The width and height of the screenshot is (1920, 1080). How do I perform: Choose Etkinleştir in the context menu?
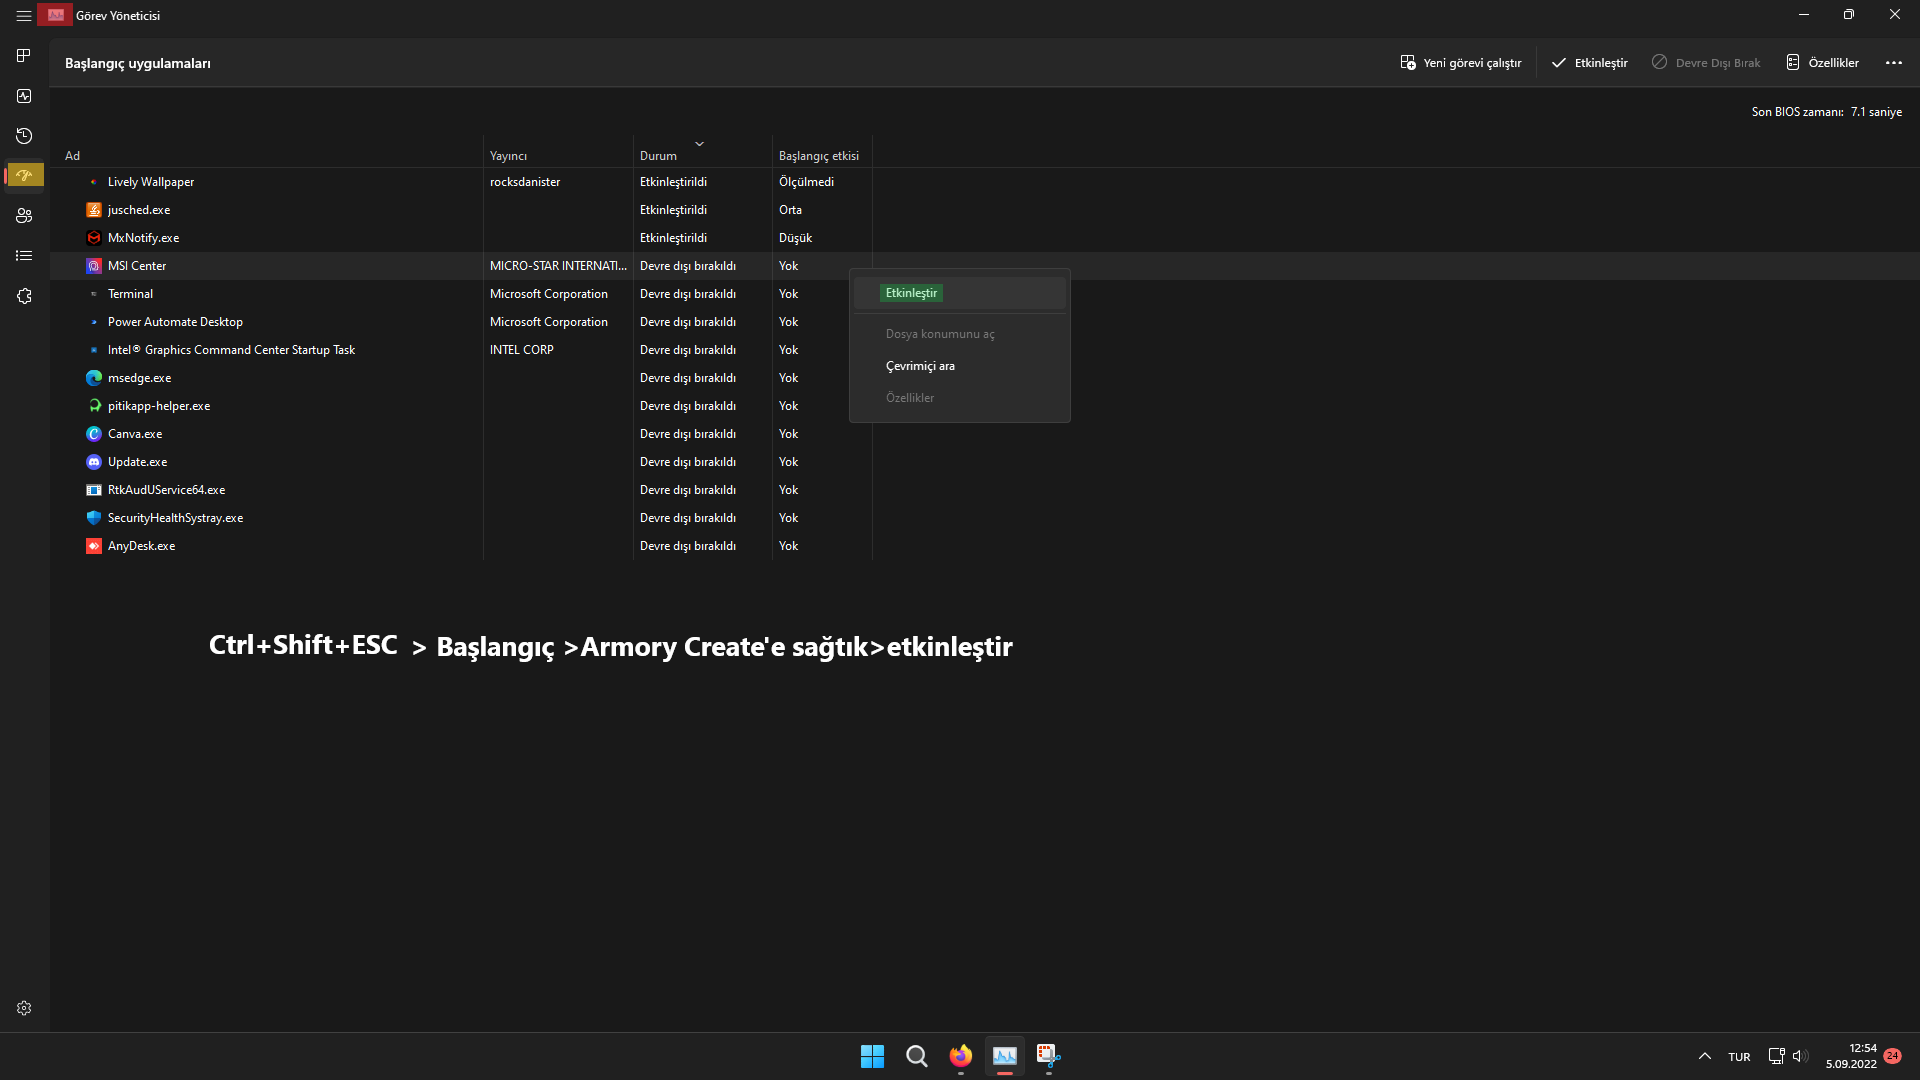coord(911,293)
